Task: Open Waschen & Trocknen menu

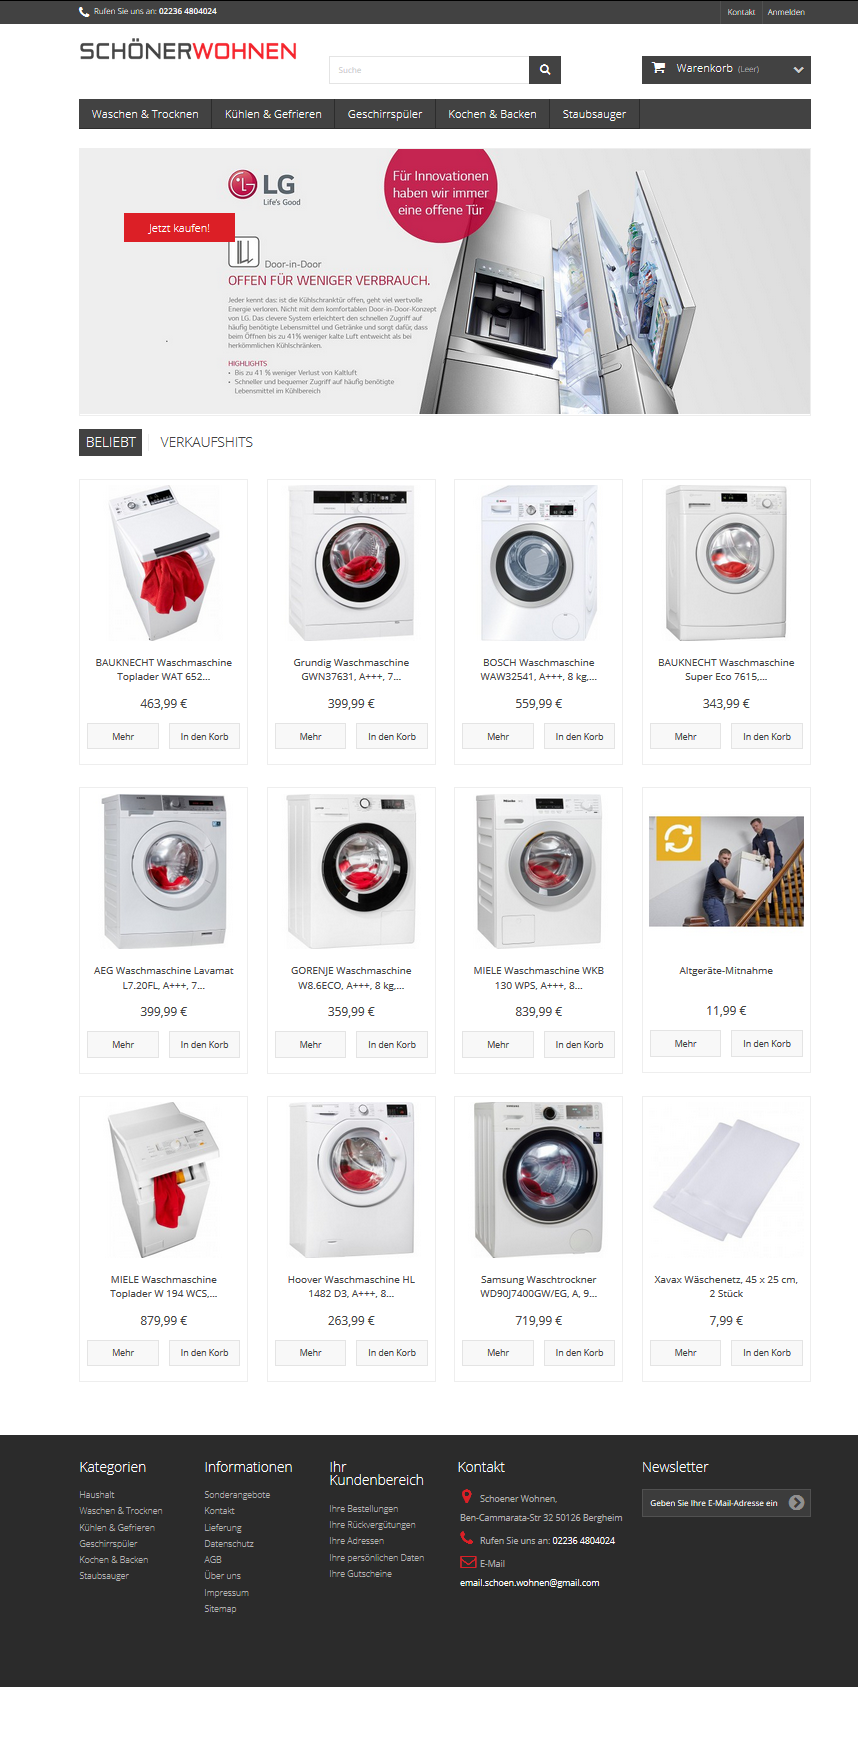Action: click(x=145, y=114)
